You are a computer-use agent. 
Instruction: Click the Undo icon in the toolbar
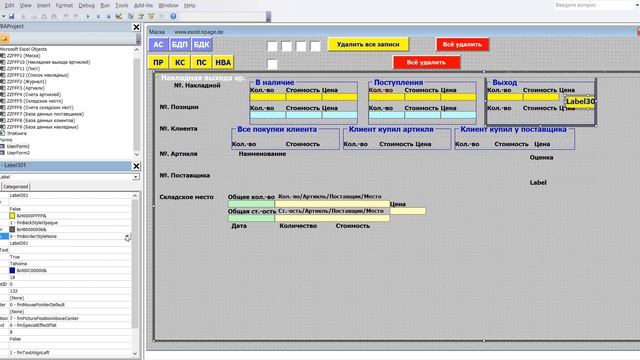tap(66, 16)
